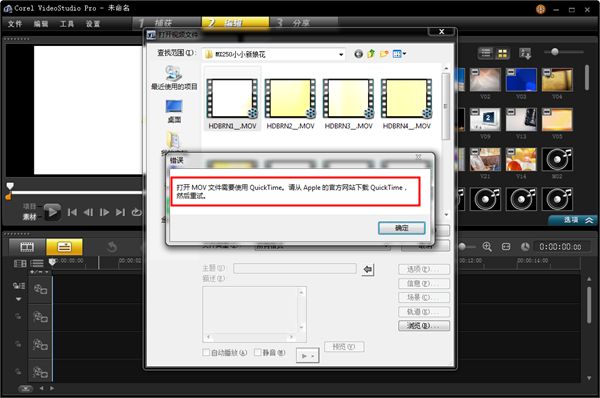The image size is (600, 398).
Task: Click the playhead scrubber marker under preview
Action: click(x=10, y=186)
